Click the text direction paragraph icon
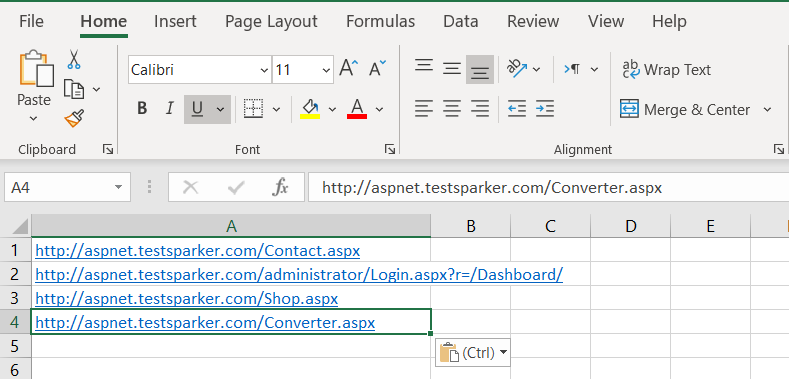Image resolution: width=789 pixels, height=379 pixels. (x=572, y=69)
